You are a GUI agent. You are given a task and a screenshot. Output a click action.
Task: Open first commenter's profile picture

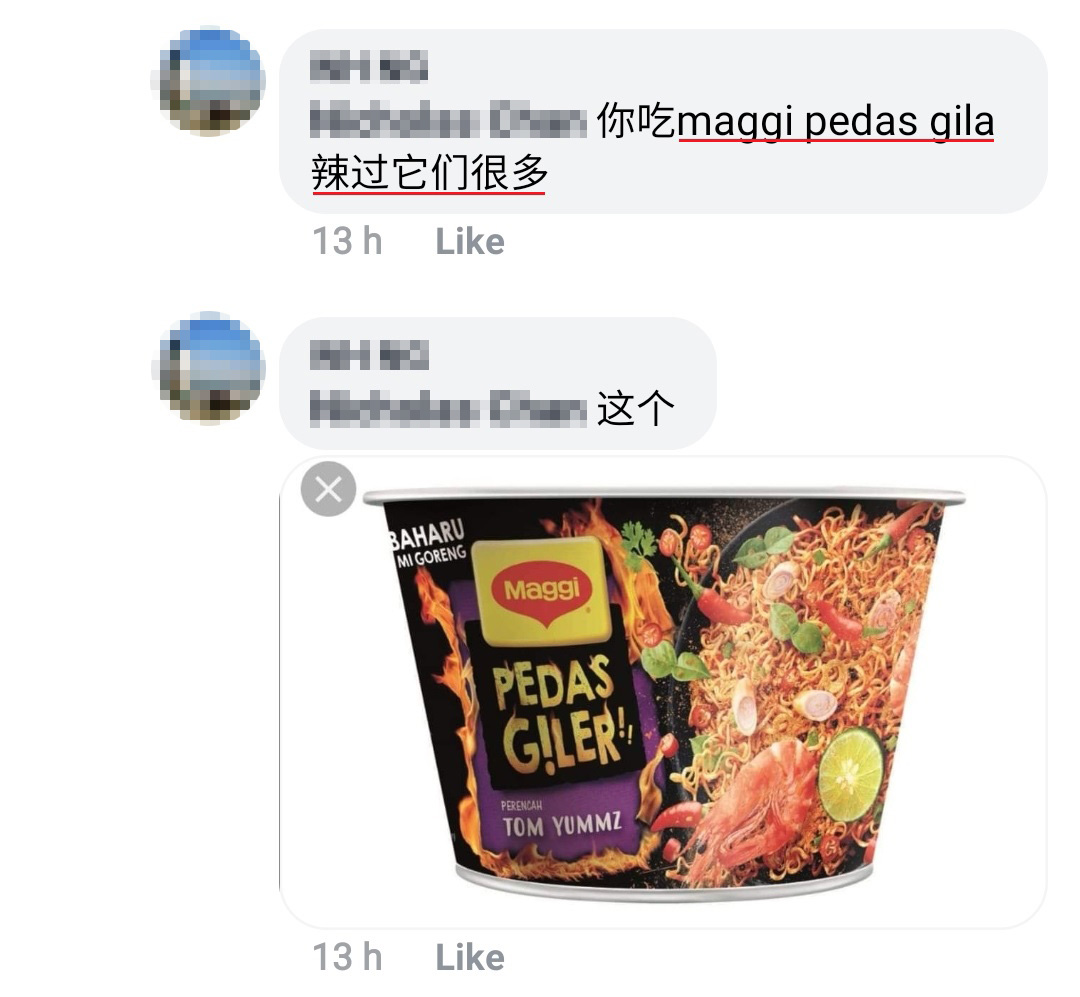point(209,79)
